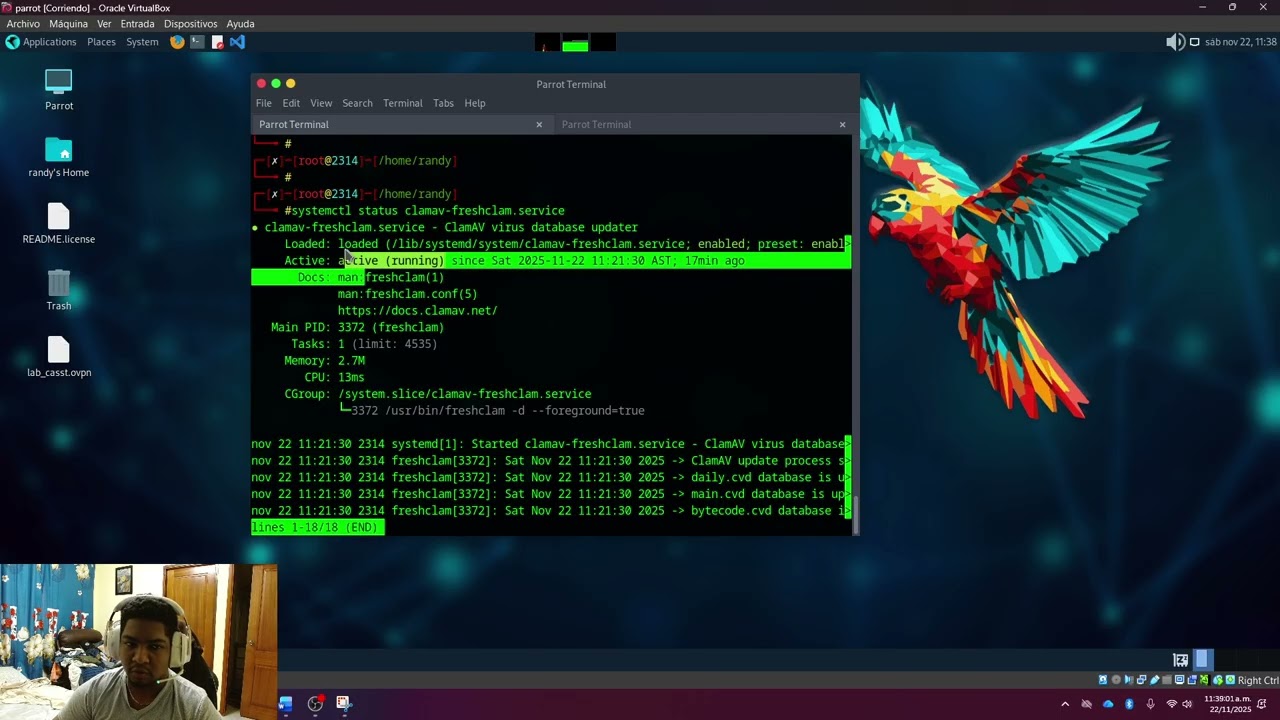
Task: Open the File menu in Parrot Terminal
Action: click(x=263, y=103)
